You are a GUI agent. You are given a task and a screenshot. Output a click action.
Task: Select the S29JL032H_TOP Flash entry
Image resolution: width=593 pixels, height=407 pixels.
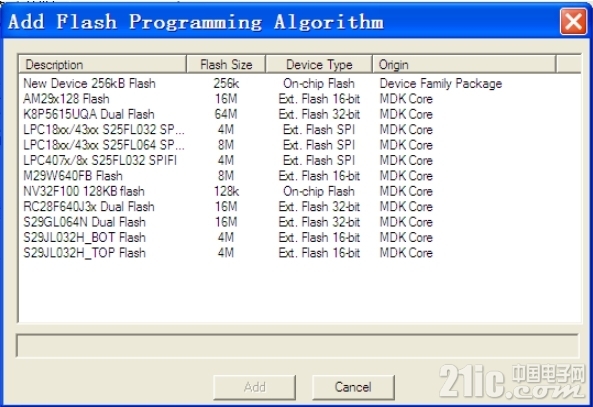tap(84, 253)
